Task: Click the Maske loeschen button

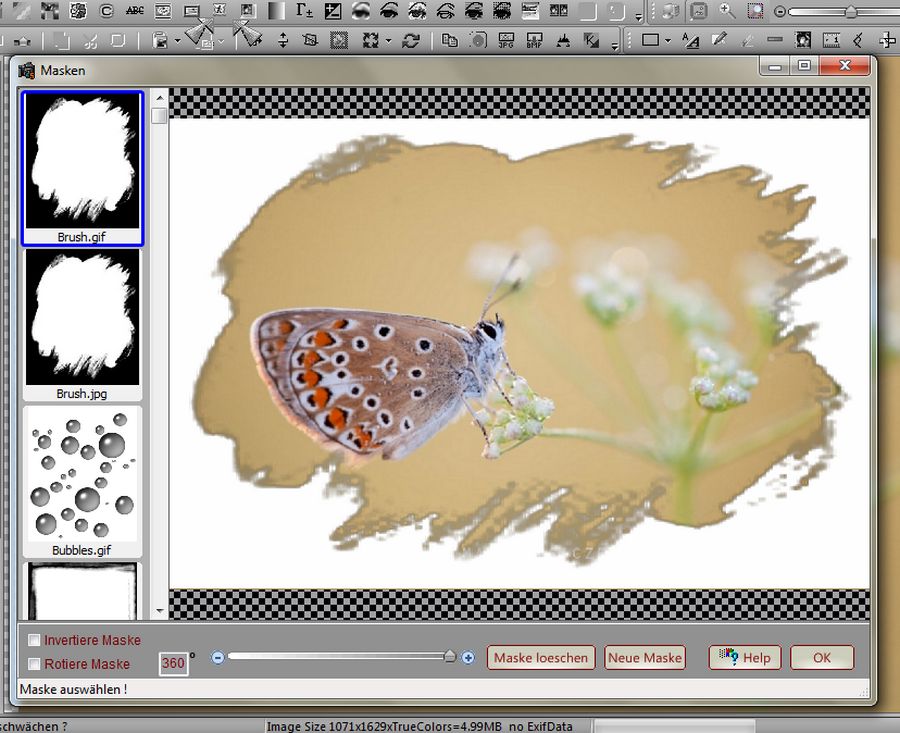Action: click(541, 657)
